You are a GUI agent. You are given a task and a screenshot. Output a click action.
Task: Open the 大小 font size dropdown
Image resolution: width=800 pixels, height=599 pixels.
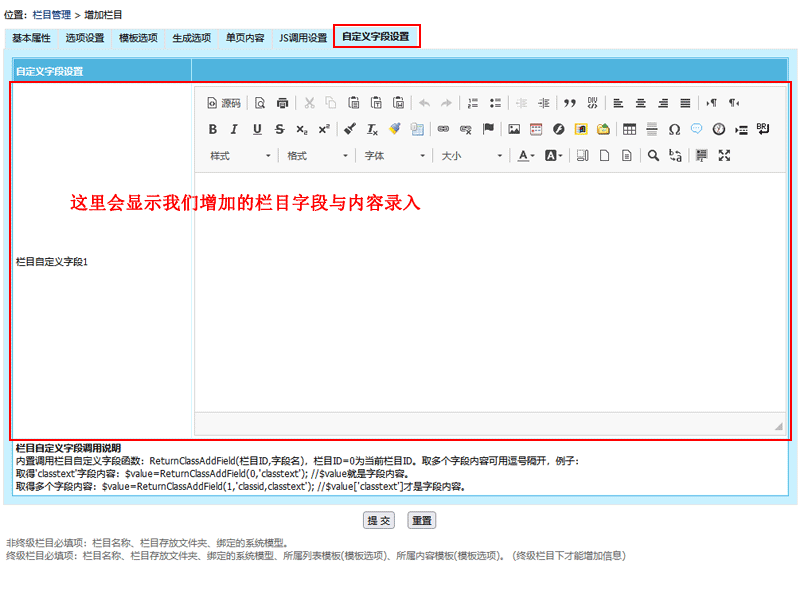471,156
